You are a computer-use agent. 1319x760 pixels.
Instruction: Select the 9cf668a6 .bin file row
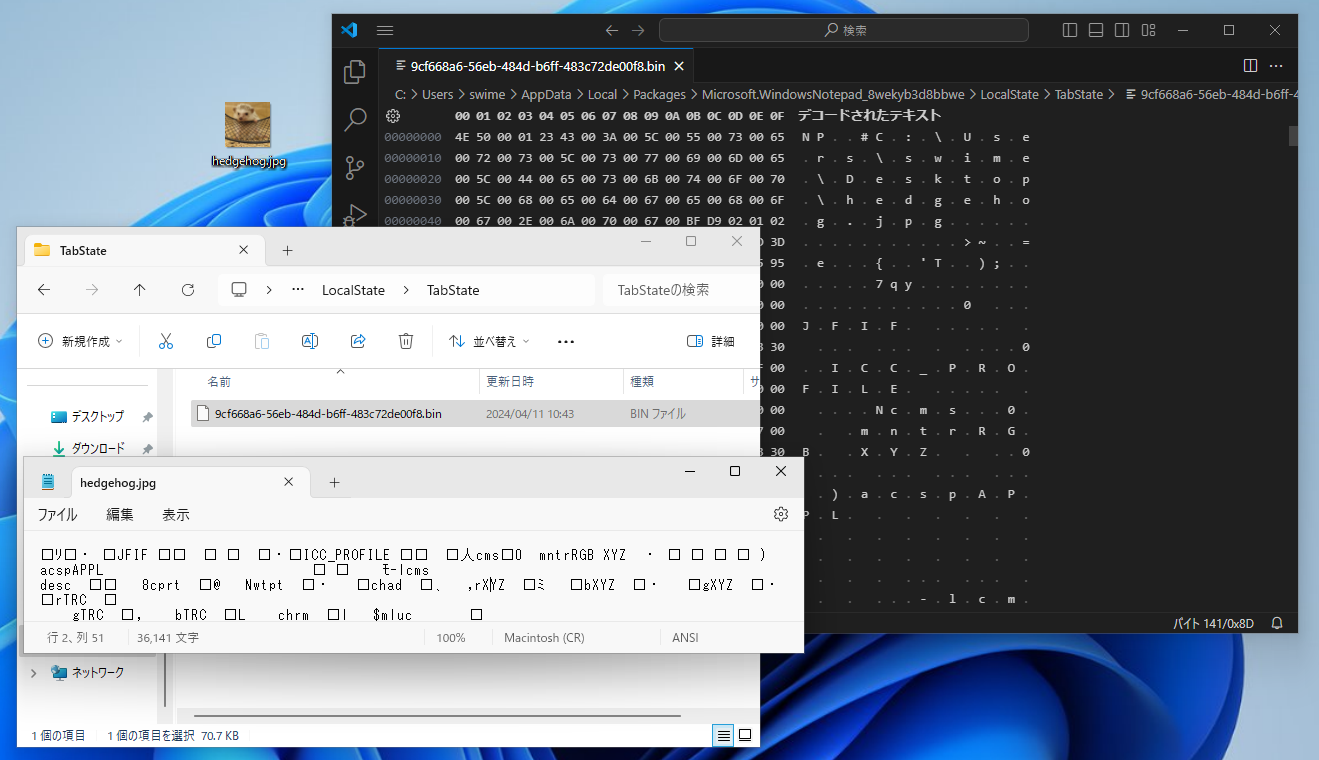click(475, 413)
